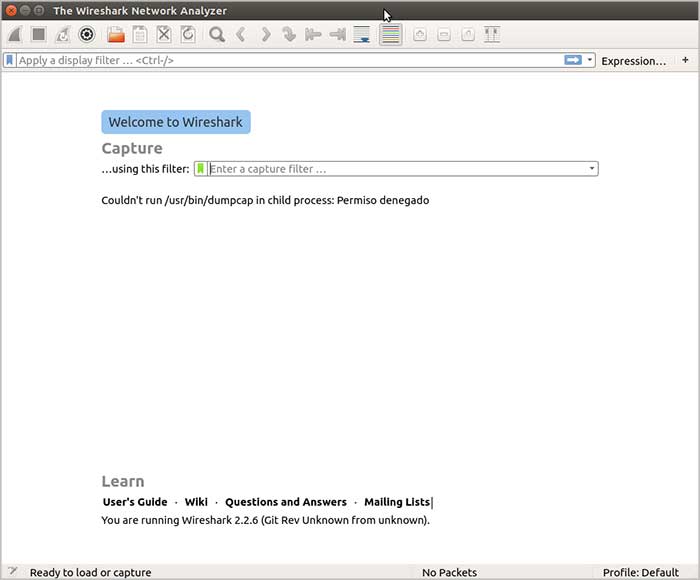Jump to the first packet icon
Viewport: 700px width, 580px height.
pyautogui.click(x=313, y=34)
